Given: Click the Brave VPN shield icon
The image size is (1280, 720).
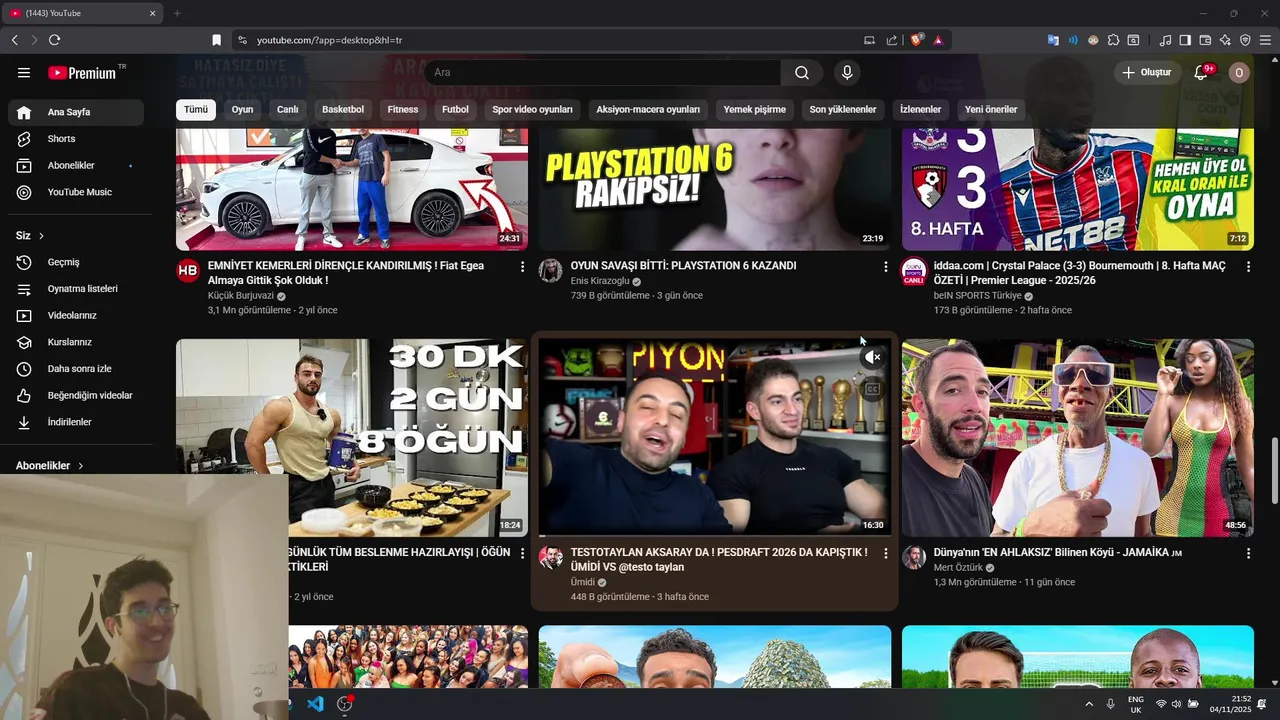Looking at the screenshot, I should 1245,40.
